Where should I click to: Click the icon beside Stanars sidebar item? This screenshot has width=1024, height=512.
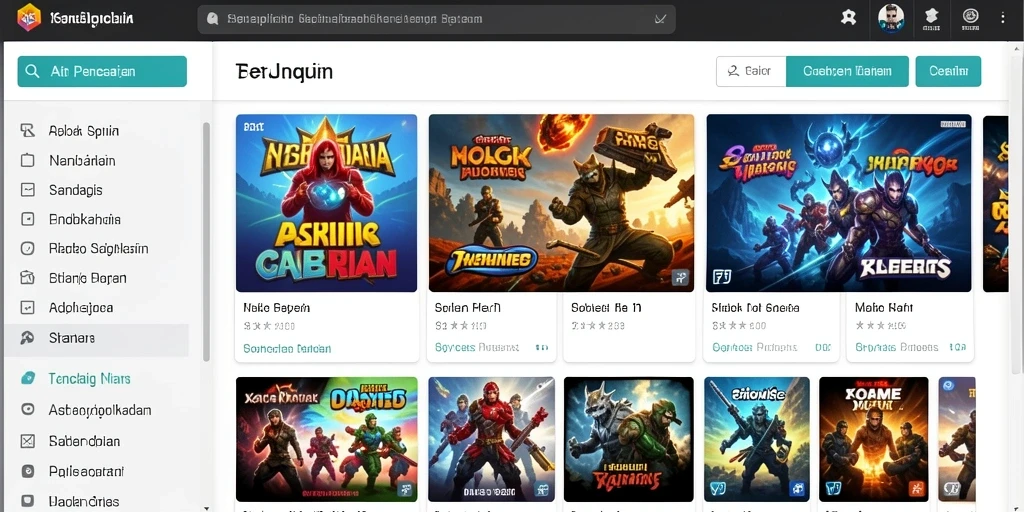(x=27, y=338)
